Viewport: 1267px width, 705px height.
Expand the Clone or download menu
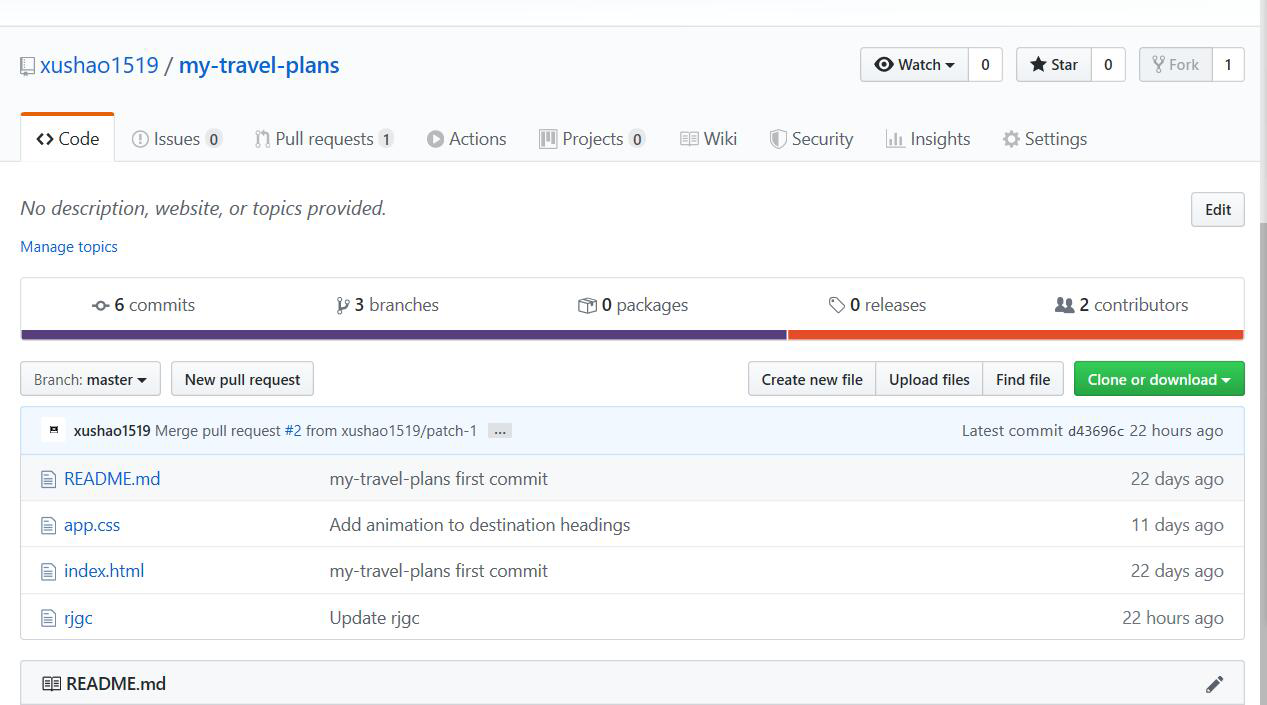[1158, 380]
